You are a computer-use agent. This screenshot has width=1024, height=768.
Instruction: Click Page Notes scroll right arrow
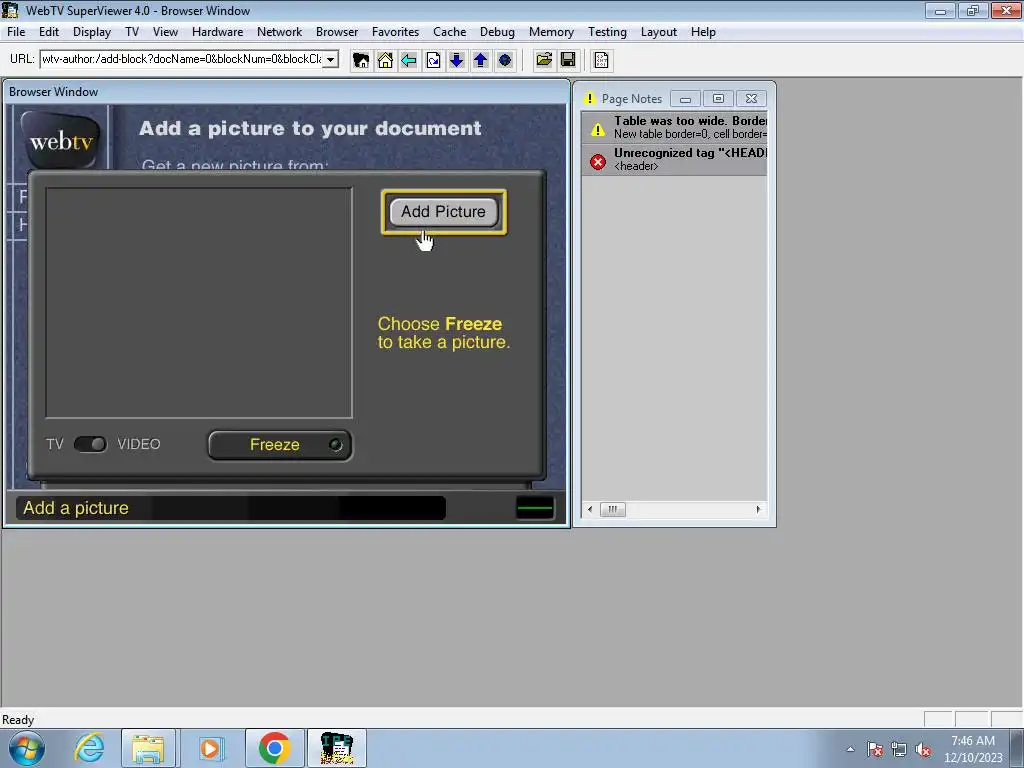pyautogui.click(x=758, y=509)
